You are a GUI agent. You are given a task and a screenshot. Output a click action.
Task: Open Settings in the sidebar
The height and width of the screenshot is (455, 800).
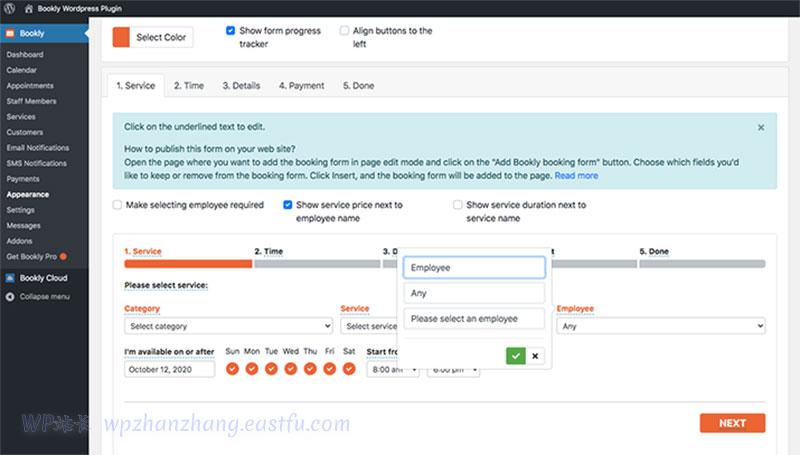(21, 210)
